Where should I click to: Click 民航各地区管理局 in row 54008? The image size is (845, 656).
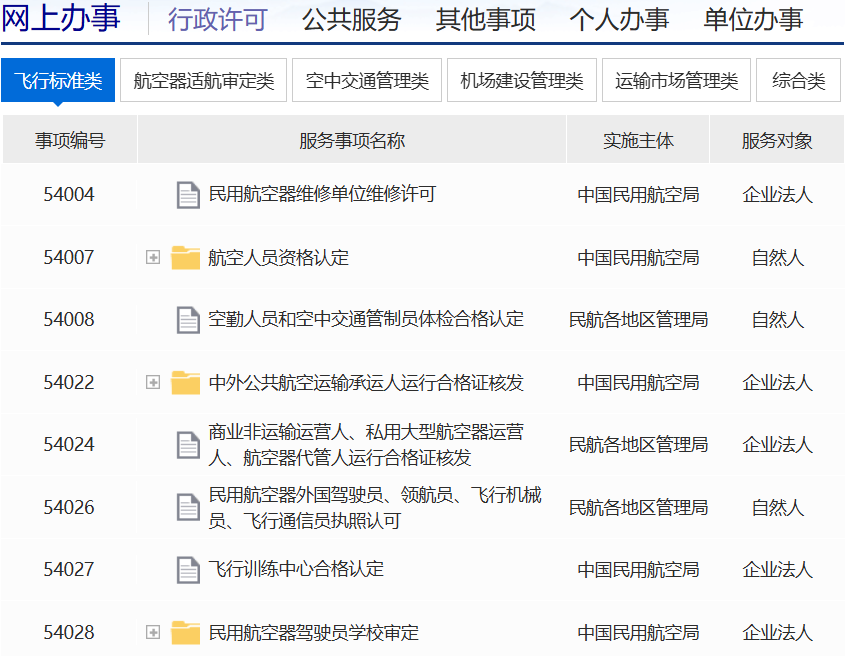click(x=638, y=320)
